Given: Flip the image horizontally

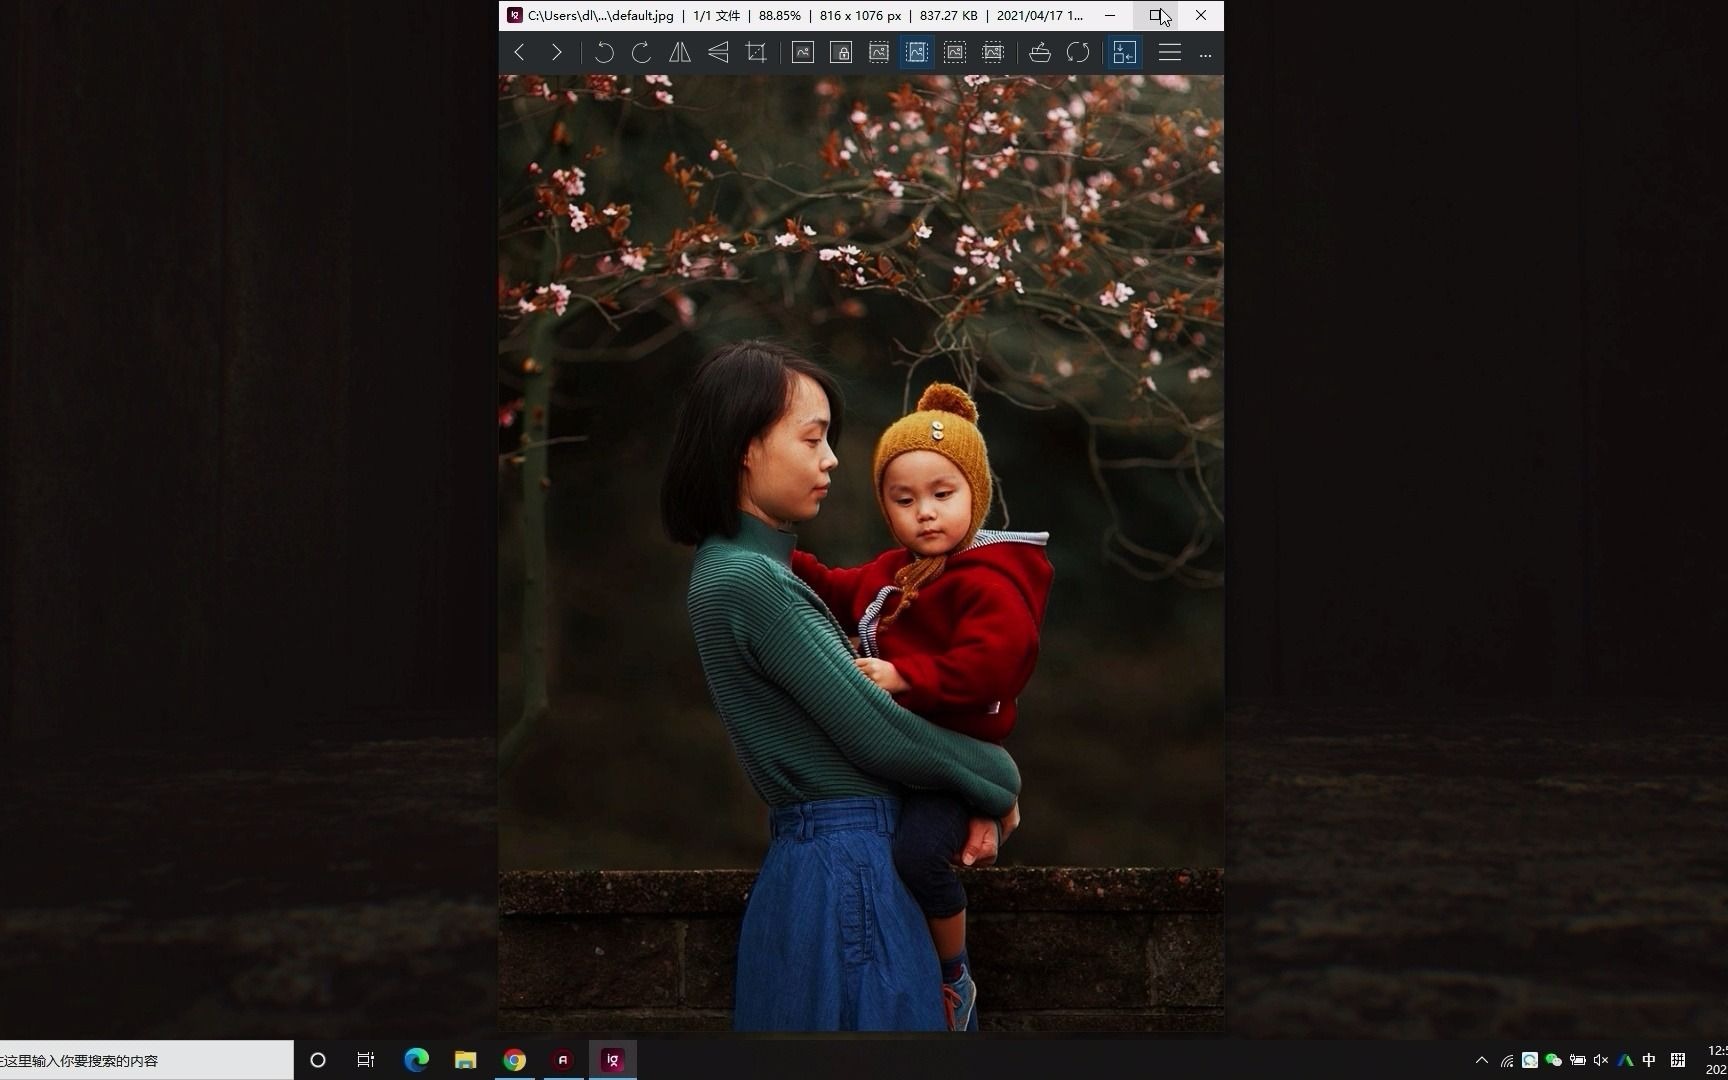Looking at the screenshot, I should (679, 52).
